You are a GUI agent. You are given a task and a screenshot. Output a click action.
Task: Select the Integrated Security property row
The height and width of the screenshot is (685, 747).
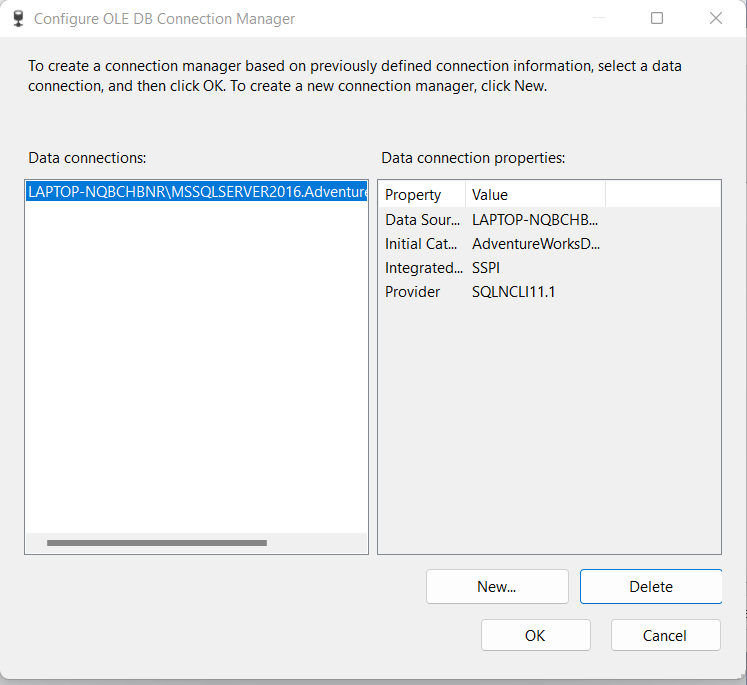coord(549,267)
